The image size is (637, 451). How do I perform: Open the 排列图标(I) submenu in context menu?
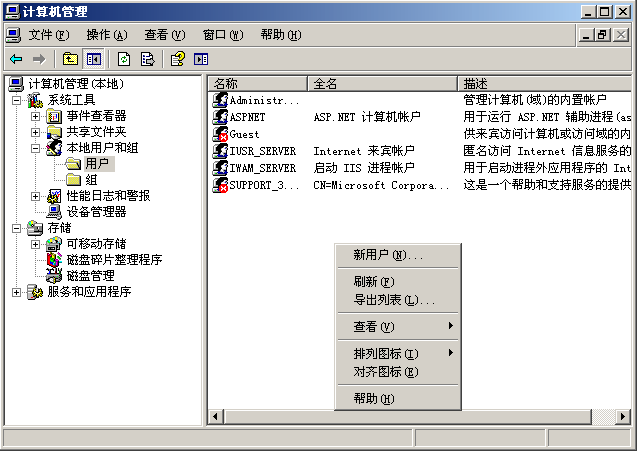[398, 353]
